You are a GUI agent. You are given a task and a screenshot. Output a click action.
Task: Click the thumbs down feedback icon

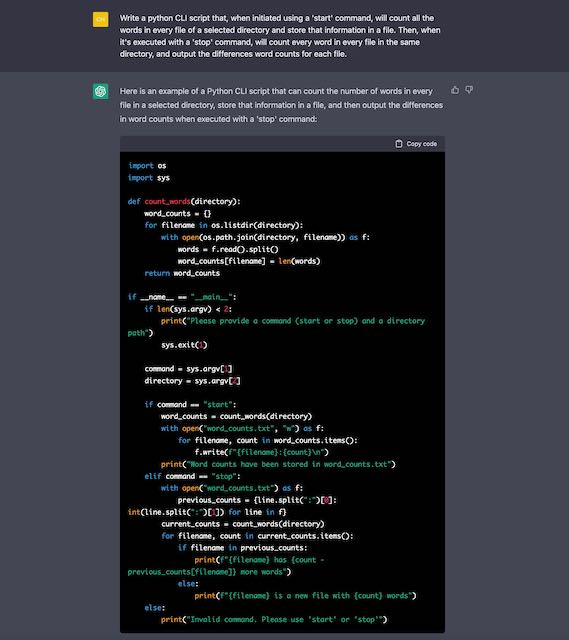coord(469,90)
